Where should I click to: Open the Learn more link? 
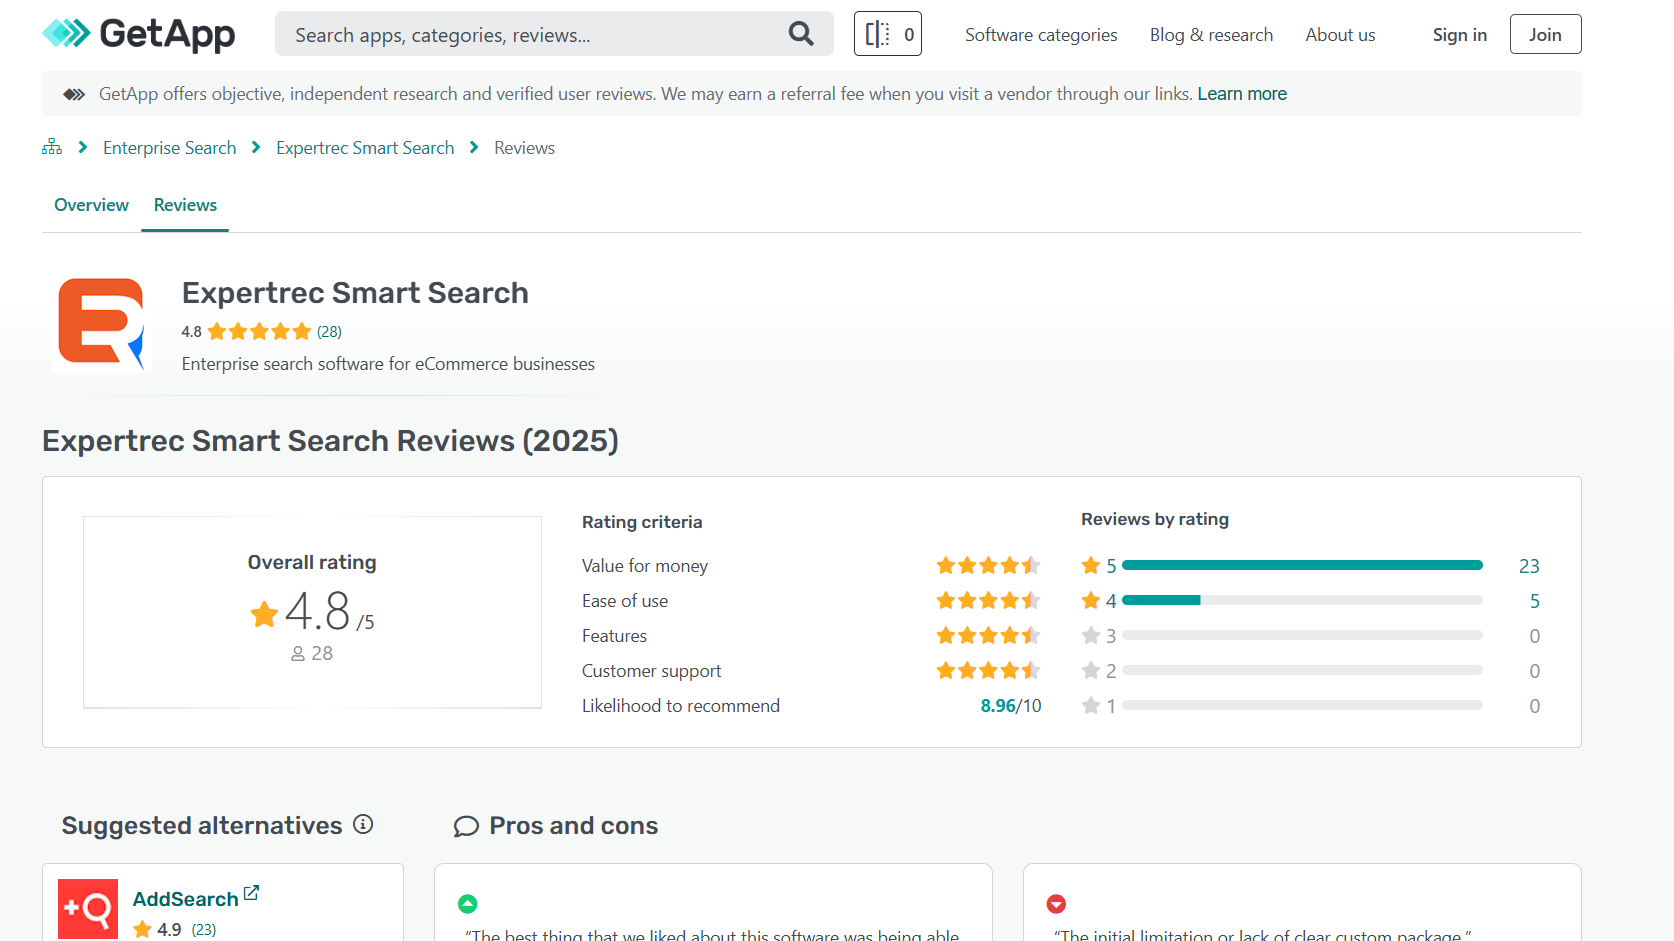(x=1242, y=94)
